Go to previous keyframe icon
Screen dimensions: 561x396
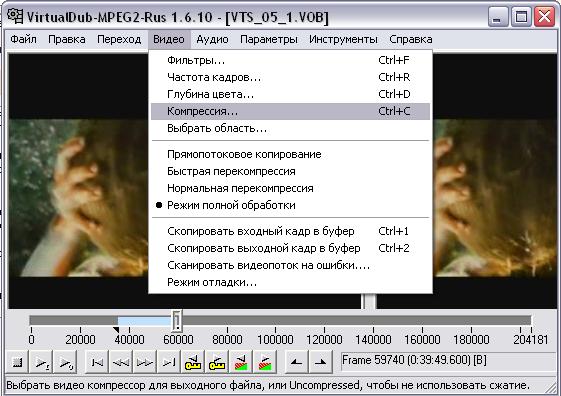pos(192,362)
